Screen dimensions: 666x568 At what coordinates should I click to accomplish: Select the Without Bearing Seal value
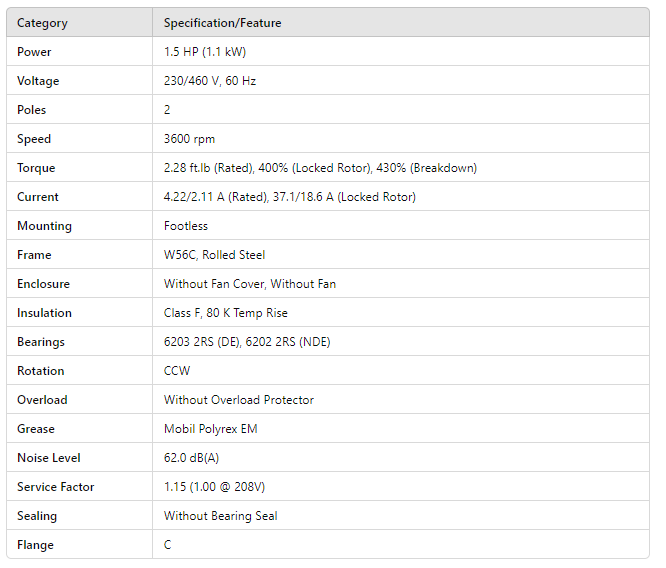(x=220, y=516)
